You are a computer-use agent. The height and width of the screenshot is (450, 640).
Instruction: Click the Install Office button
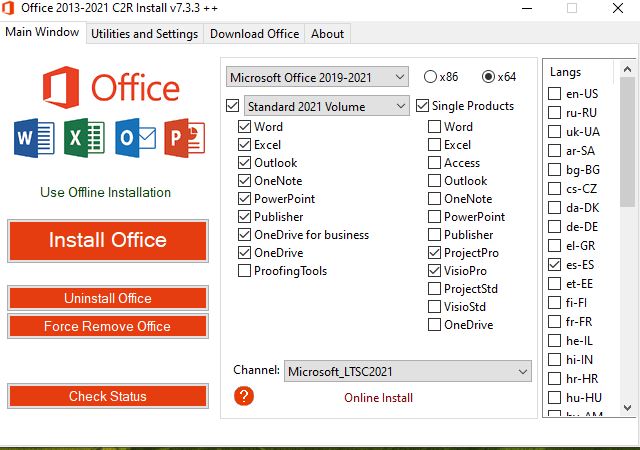[108, 241]
